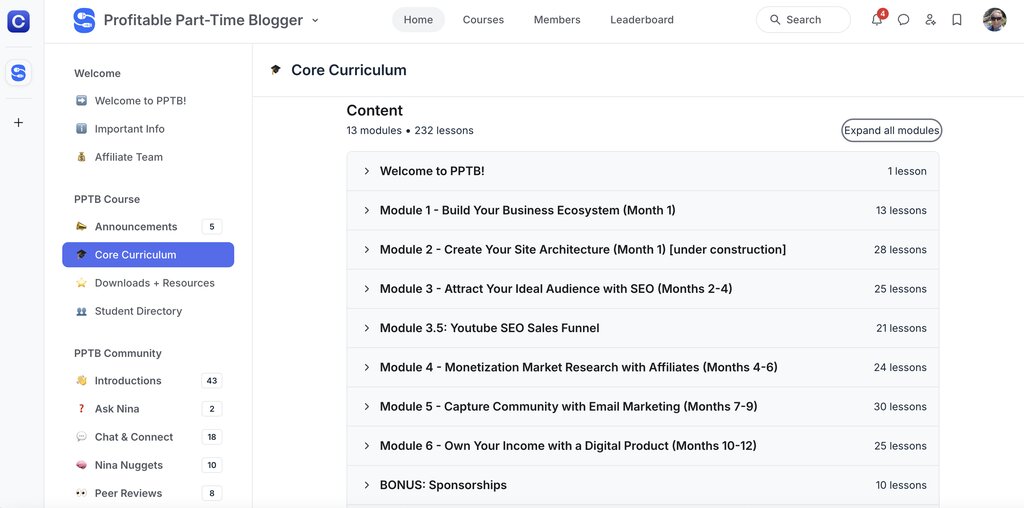Click the magnifier icon in Search box
Image resolution: width=1024 pixels, height=508 pixels.
775,20
